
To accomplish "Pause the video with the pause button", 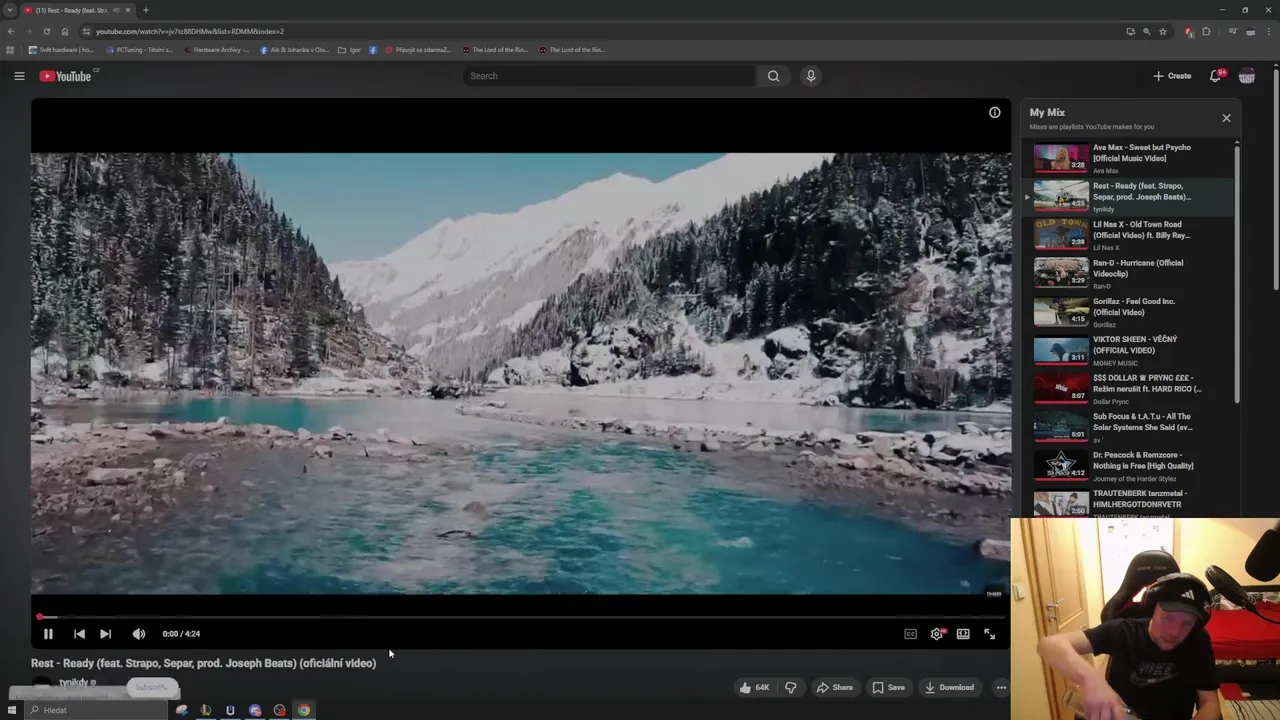I will click(48, 634).
